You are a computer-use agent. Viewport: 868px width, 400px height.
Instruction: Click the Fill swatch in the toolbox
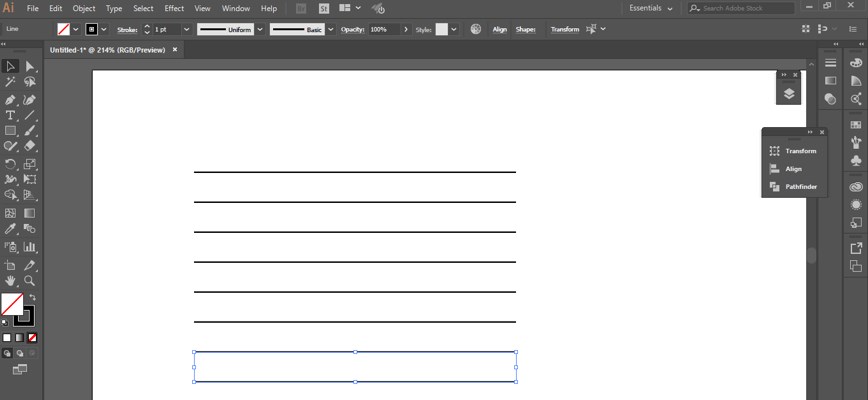coord(12,304)
